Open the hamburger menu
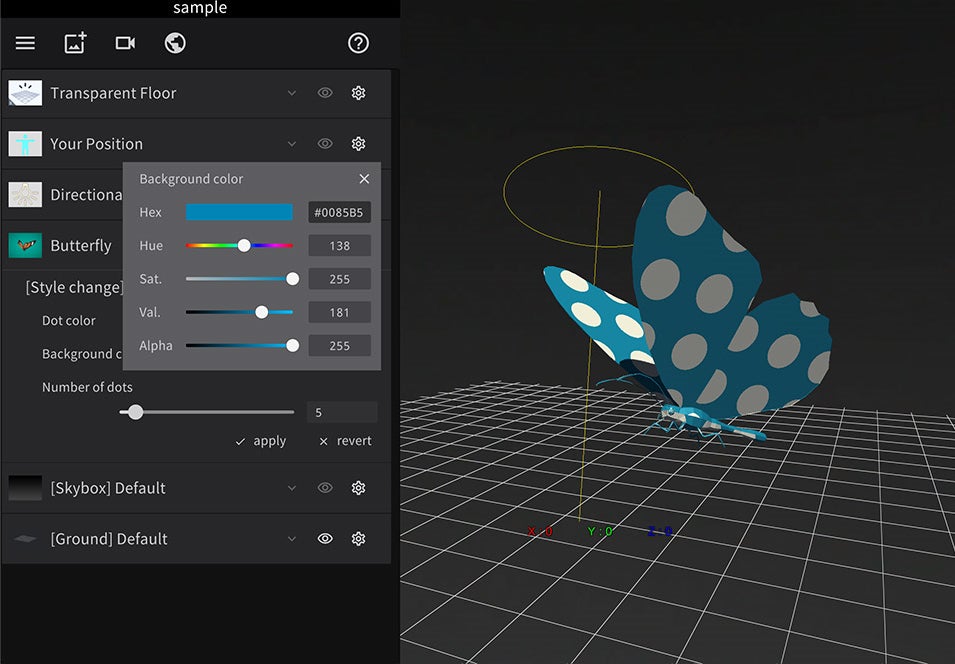955x664 pixels. 25,43
